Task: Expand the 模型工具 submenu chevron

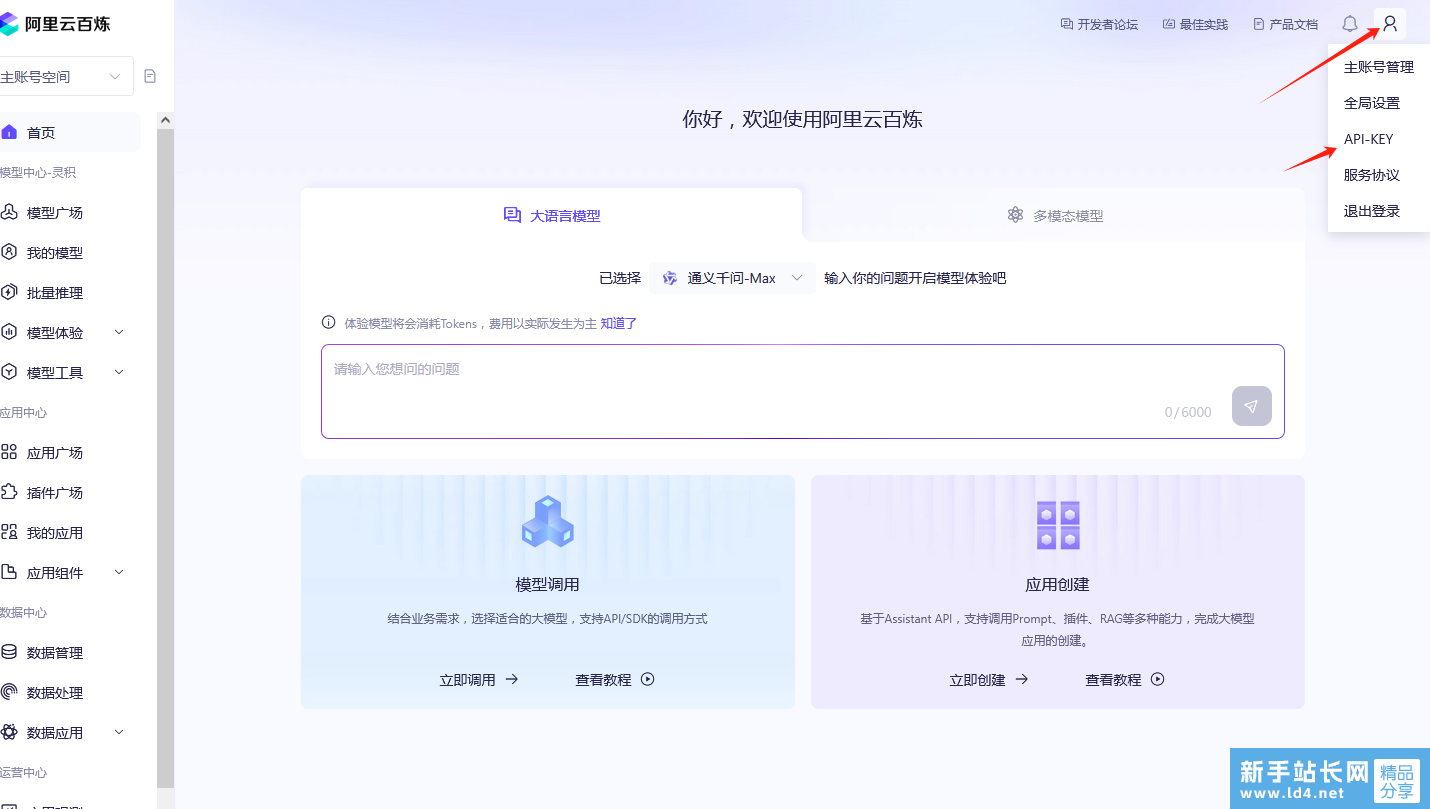Action: tap(119, 372)
